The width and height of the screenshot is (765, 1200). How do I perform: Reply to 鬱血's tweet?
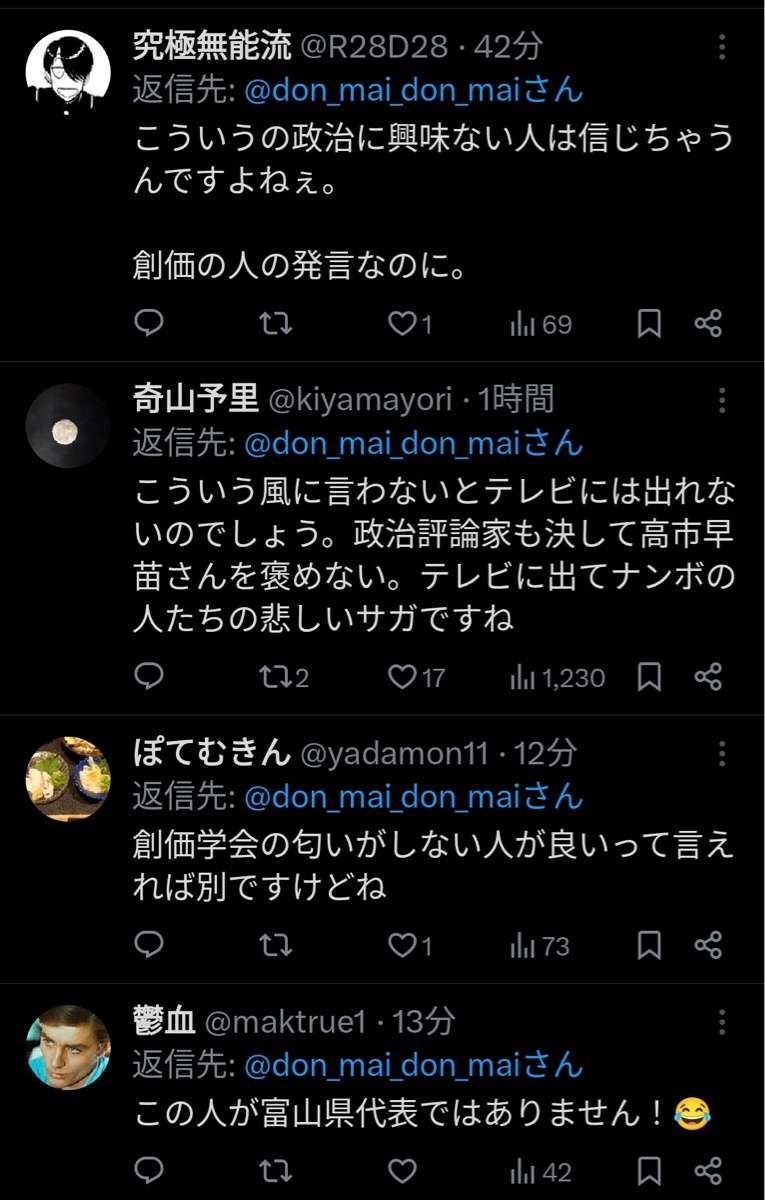(148, 1170)
